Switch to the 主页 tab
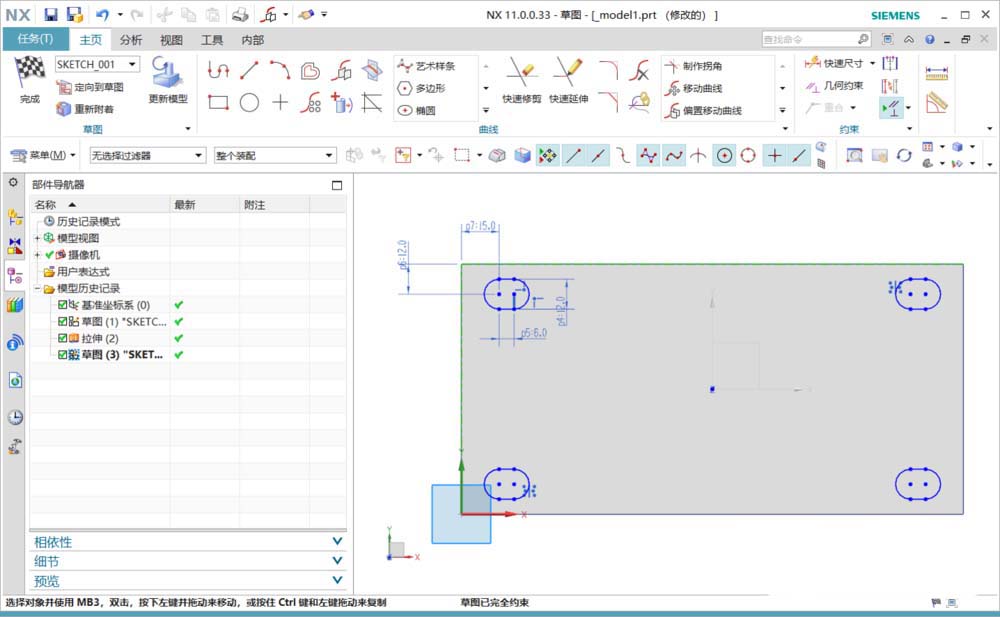This screenshot has height=617, width=1000. point(90,40)
